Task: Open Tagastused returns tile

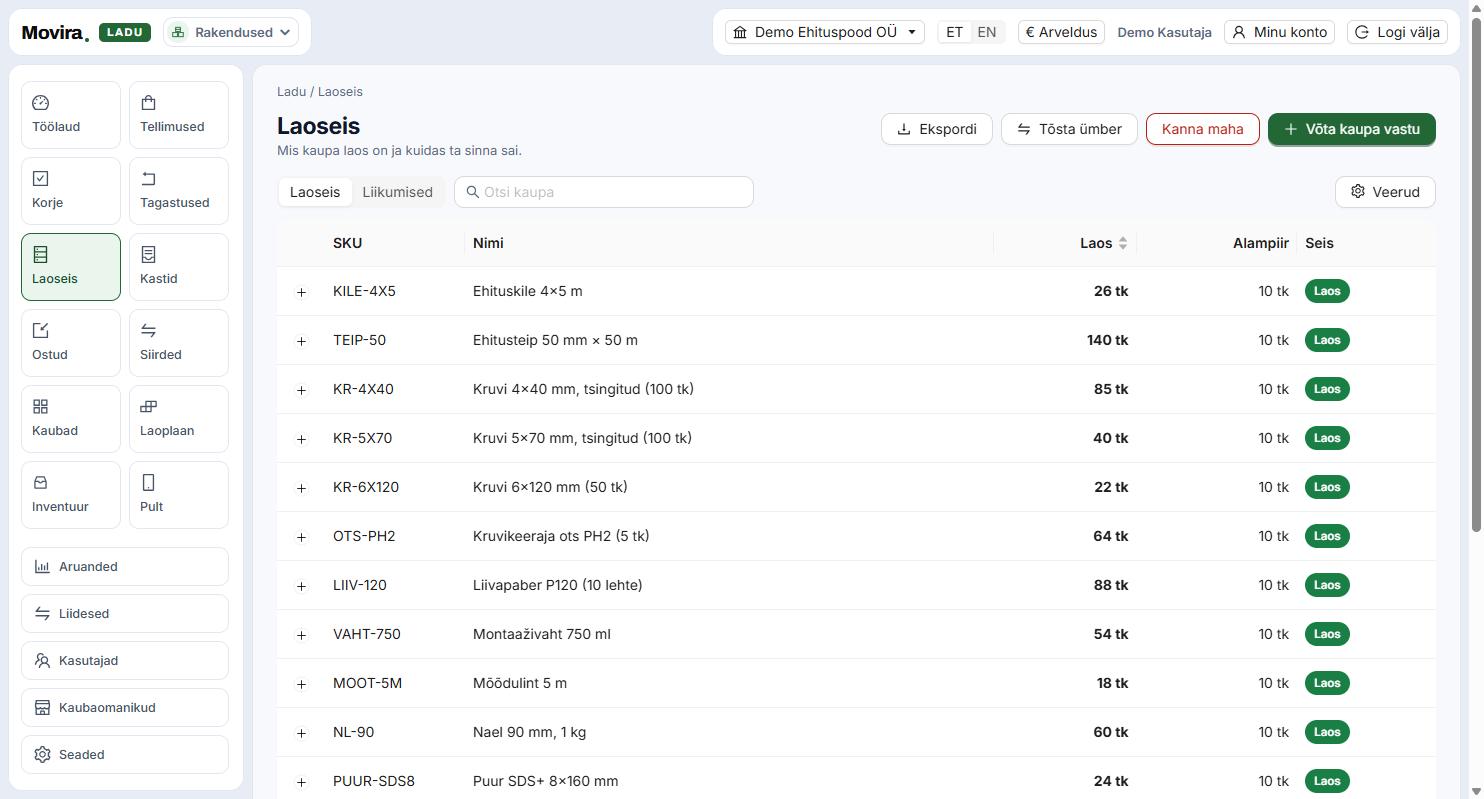Action: coord(179,191)
